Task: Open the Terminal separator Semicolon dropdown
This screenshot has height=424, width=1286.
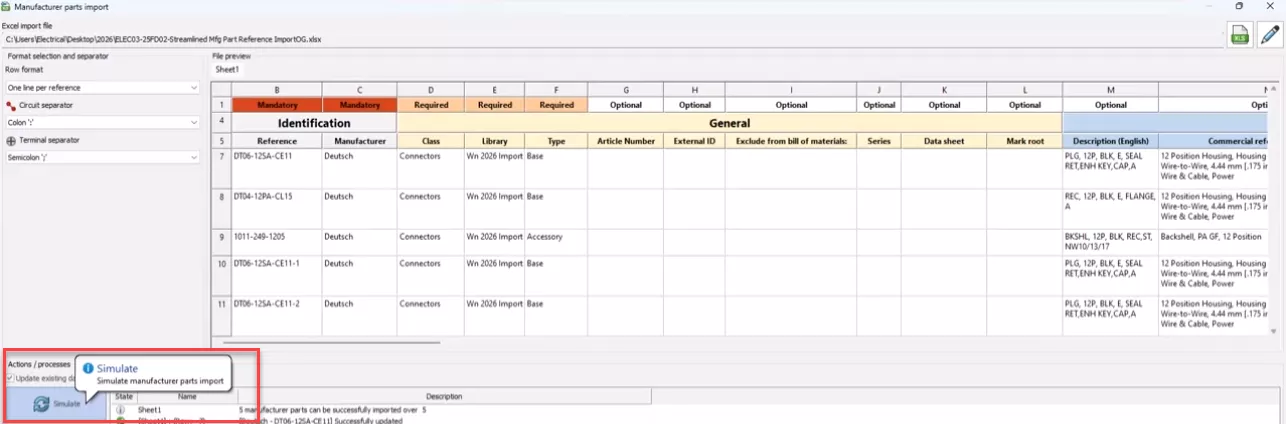Action: [x=102, y=157]
